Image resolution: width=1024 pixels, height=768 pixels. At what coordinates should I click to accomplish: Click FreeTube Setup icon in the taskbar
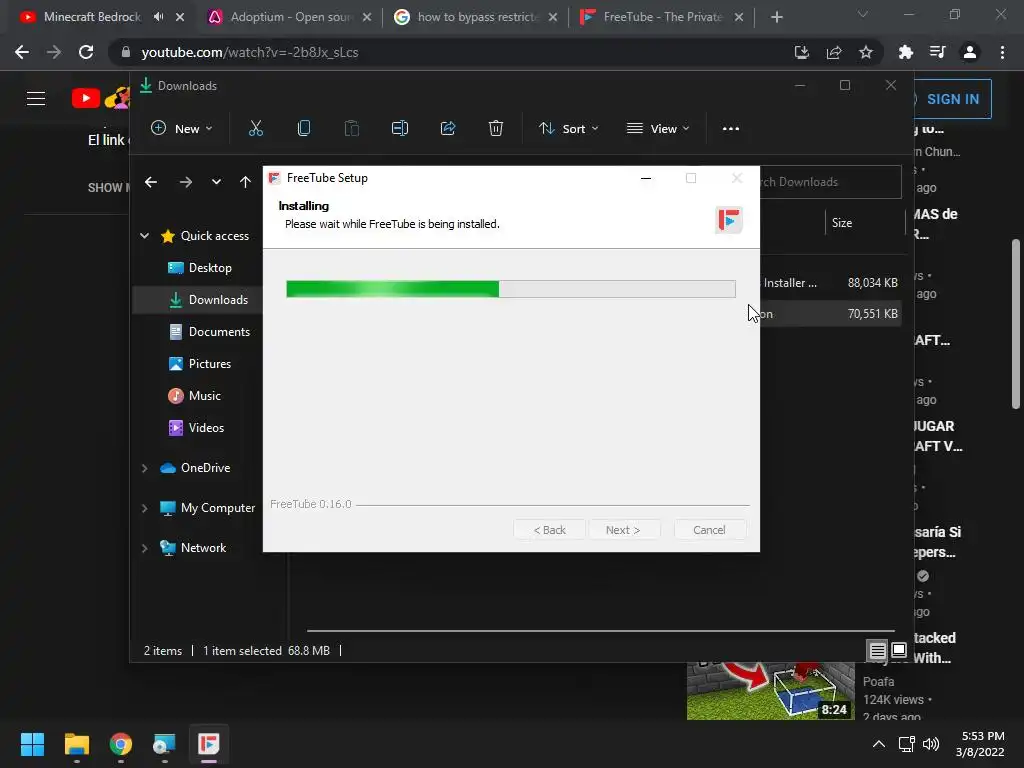(208, 744)
